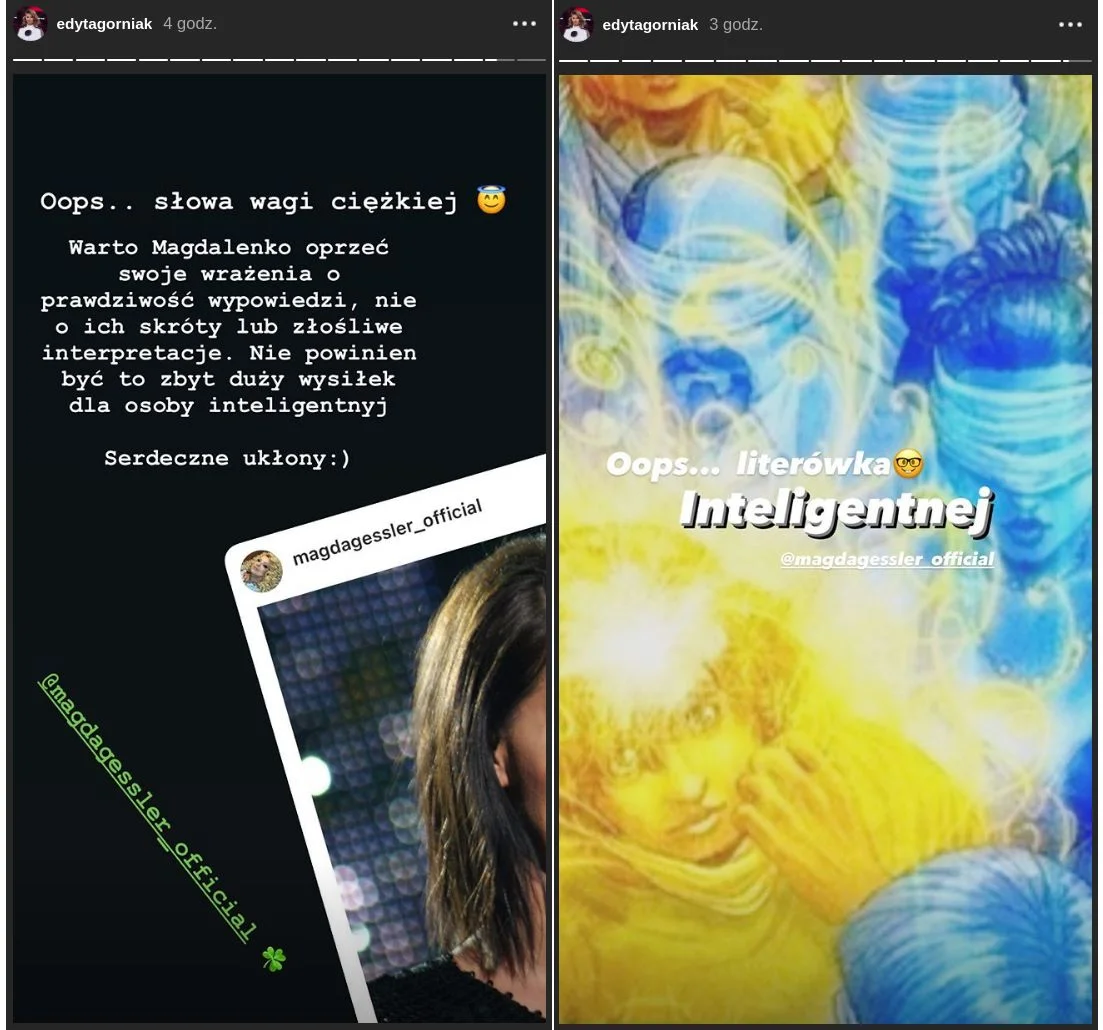Click the '4 godz.' timestamp
The height and width of the screenshot is (1030, 1103).
pyautogui.click(x=190, y=24)
